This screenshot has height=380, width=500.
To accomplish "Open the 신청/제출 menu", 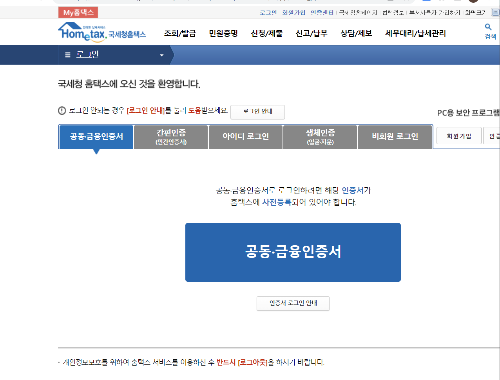I will click(x=266, y=33).
